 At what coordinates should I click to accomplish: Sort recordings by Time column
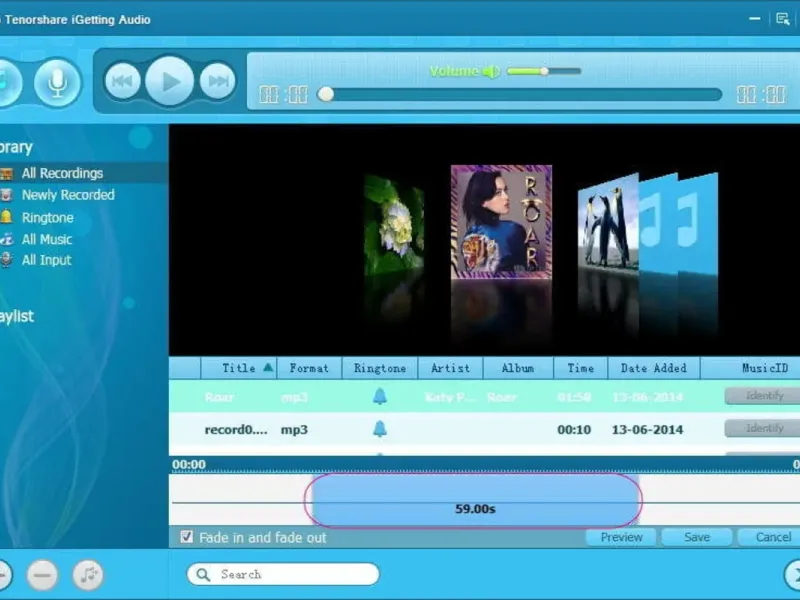click(581, 368)
